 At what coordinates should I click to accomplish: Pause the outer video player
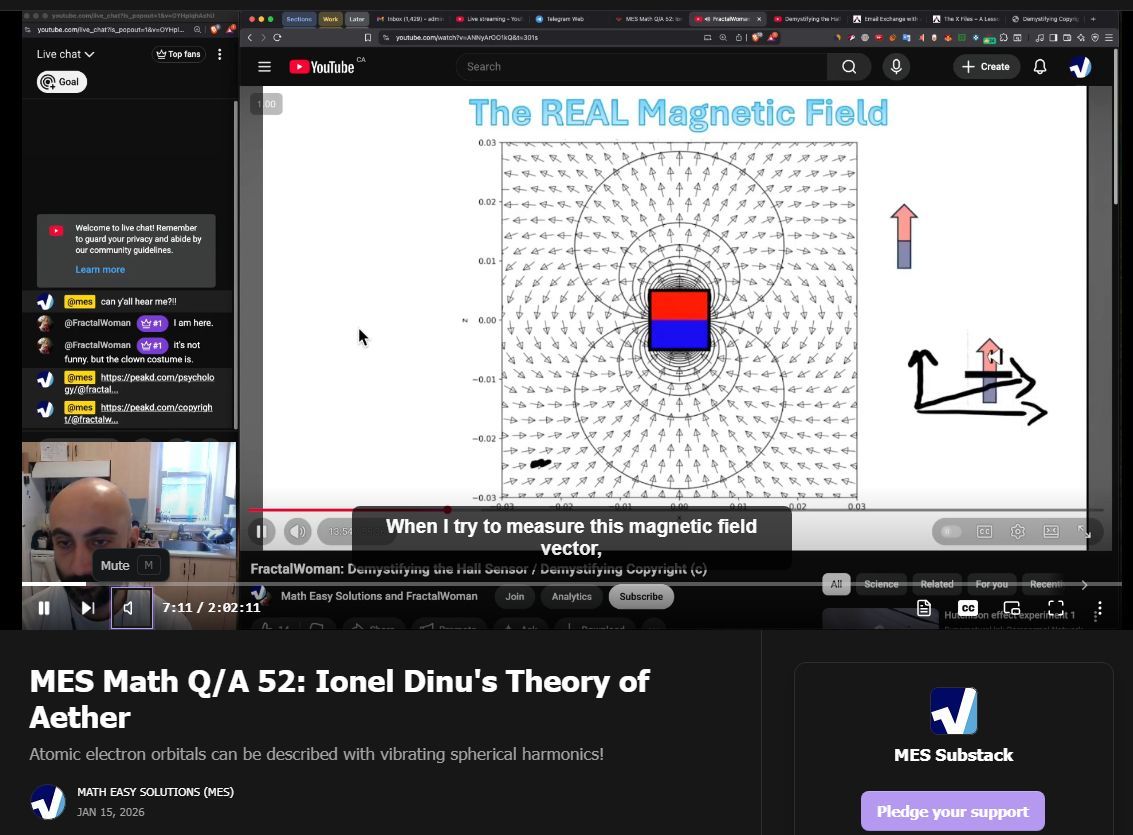[x=44, y=607]
